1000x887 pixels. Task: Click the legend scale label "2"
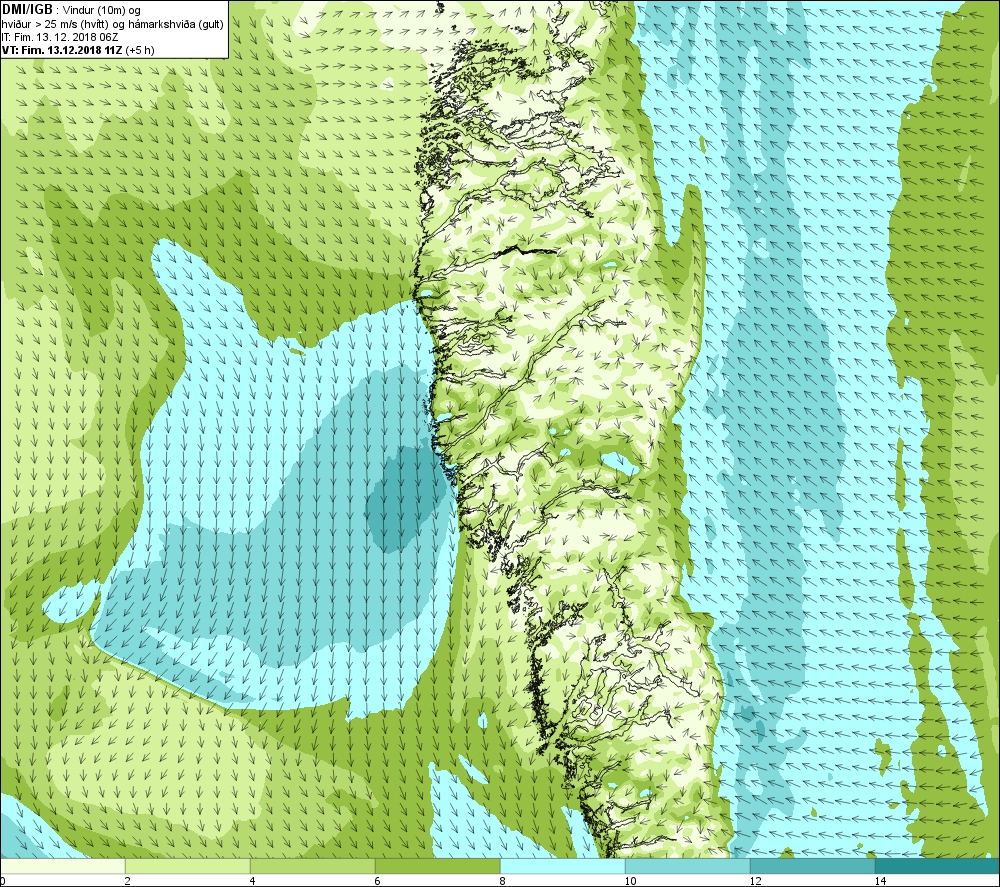coord(128,881)
